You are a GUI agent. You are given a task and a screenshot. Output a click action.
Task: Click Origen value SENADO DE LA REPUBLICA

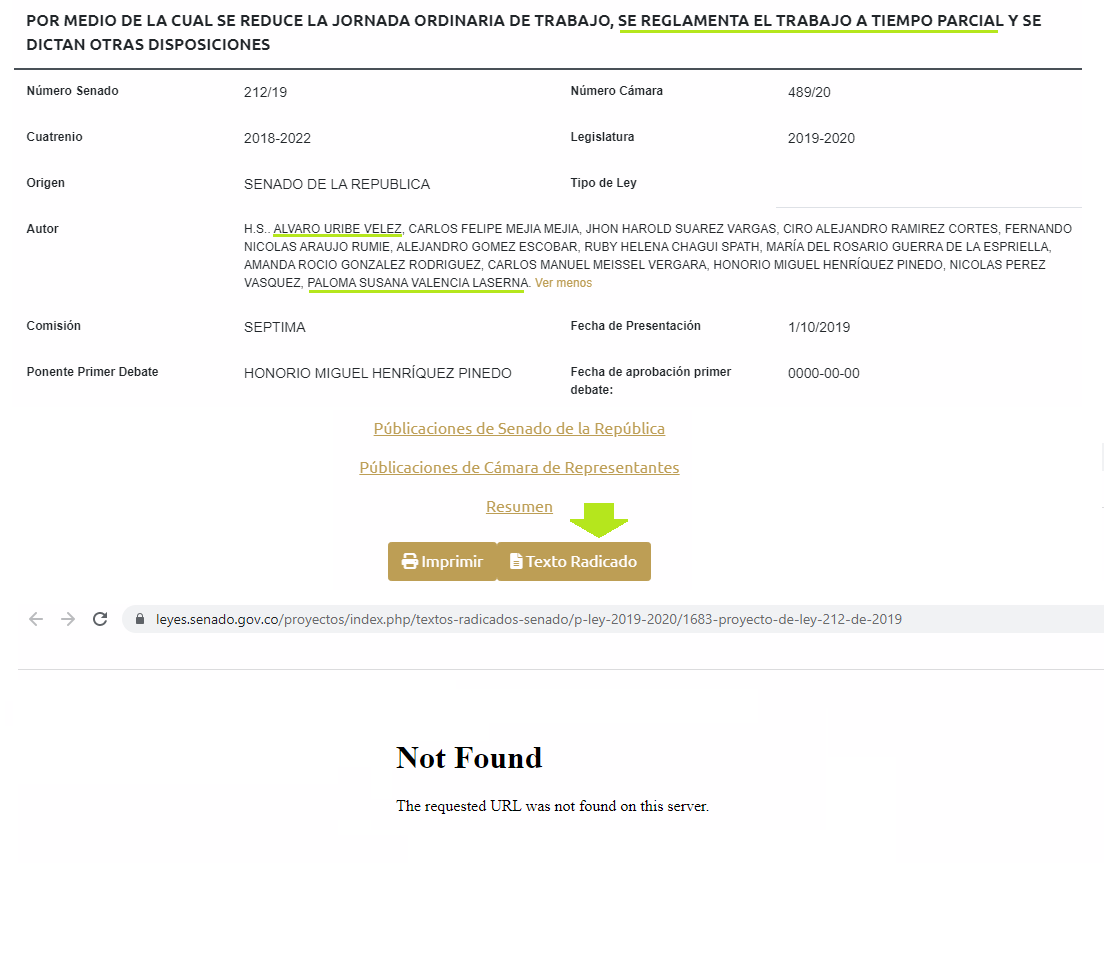tap(337, 185)
